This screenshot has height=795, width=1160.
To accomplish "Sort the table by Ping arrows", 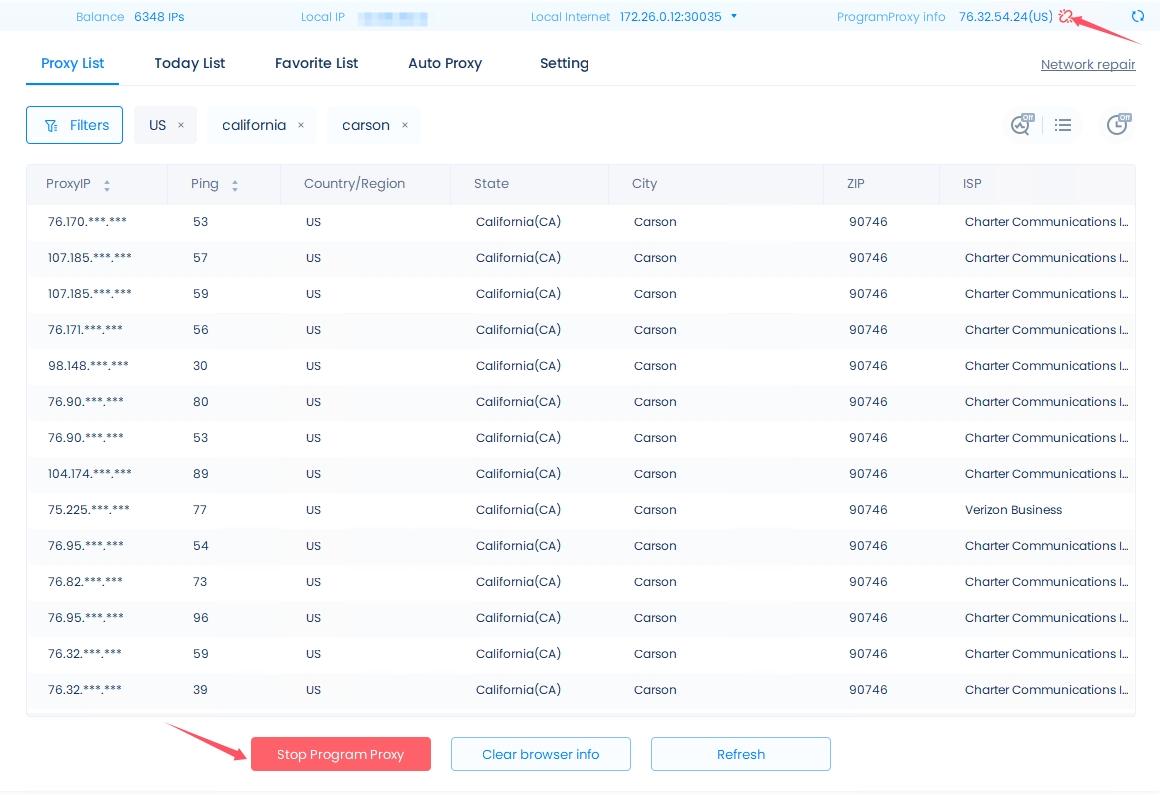I will [235, 185].
